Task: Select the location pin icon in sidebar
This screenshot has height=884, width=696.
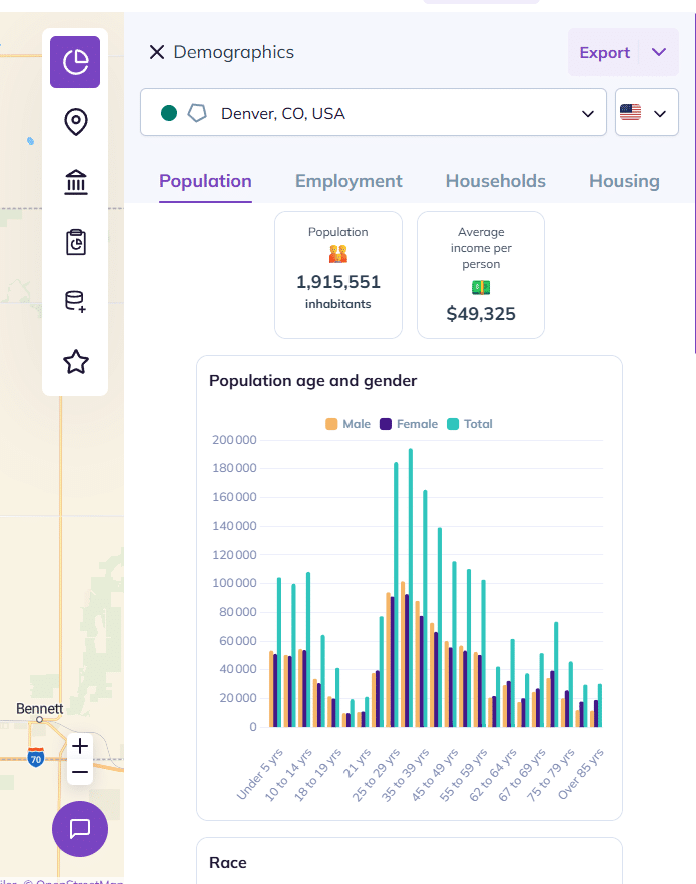Action: (75, 122)
